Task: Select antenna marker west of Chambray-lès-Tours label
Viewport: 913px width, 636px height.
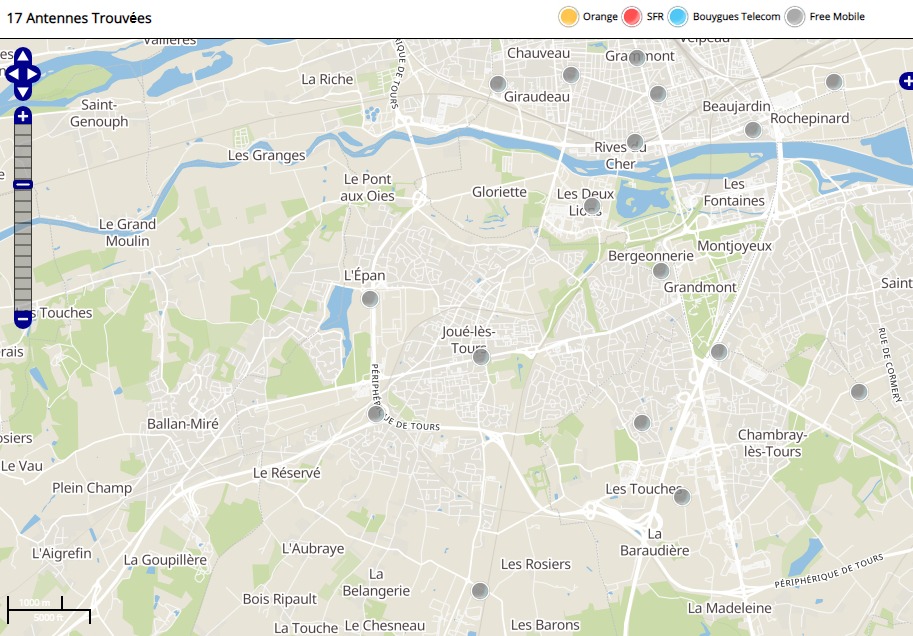Action: point(642,423)
